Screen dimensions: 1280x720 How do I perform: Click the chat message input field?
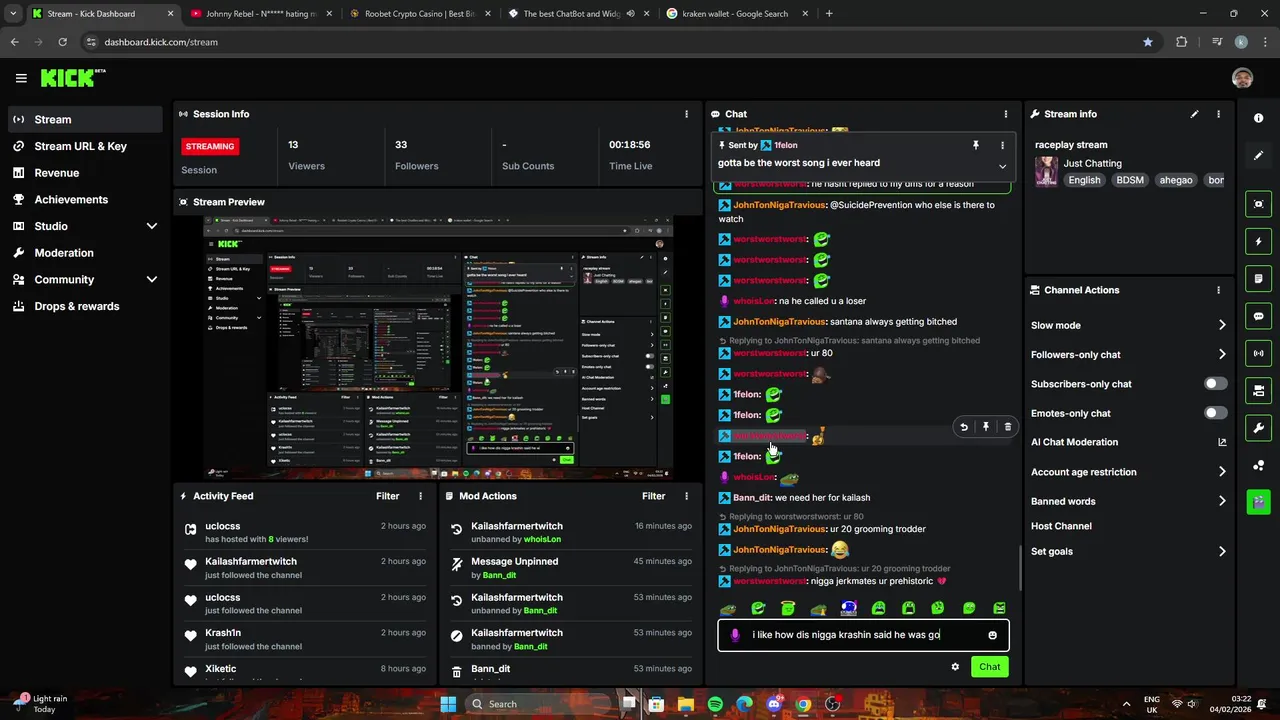point(863,635)
